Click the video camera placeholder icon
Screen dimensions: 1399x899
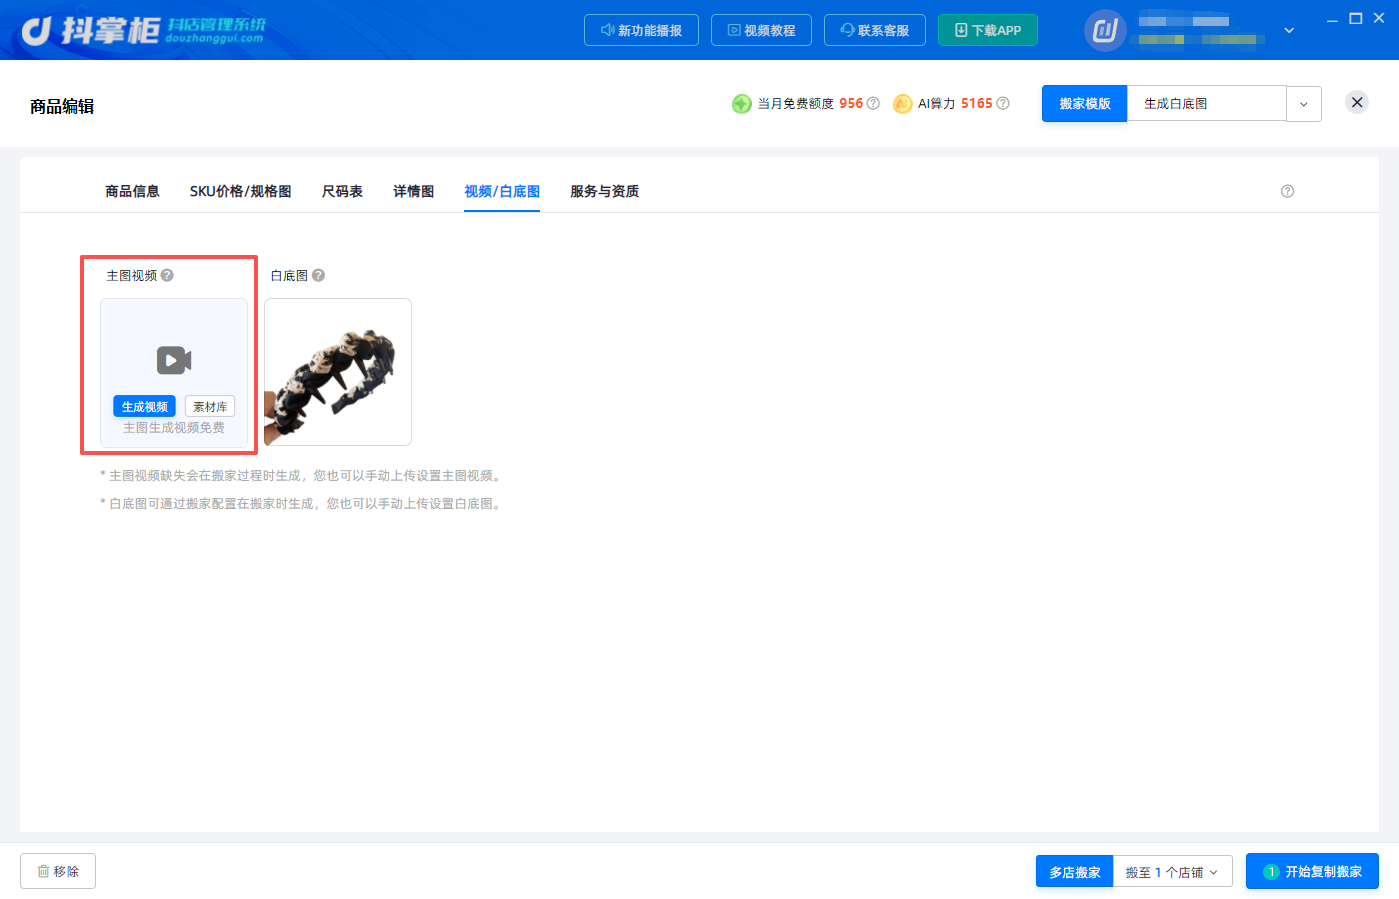pos(174,360)
